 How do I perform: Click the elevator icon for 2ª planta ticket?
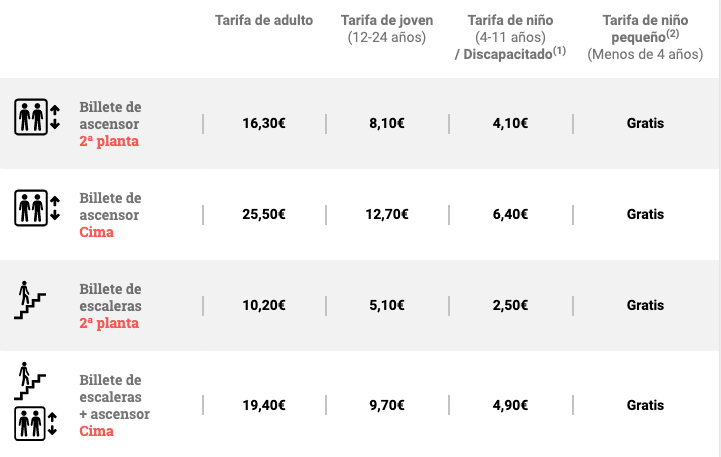[x=38, y=117]
